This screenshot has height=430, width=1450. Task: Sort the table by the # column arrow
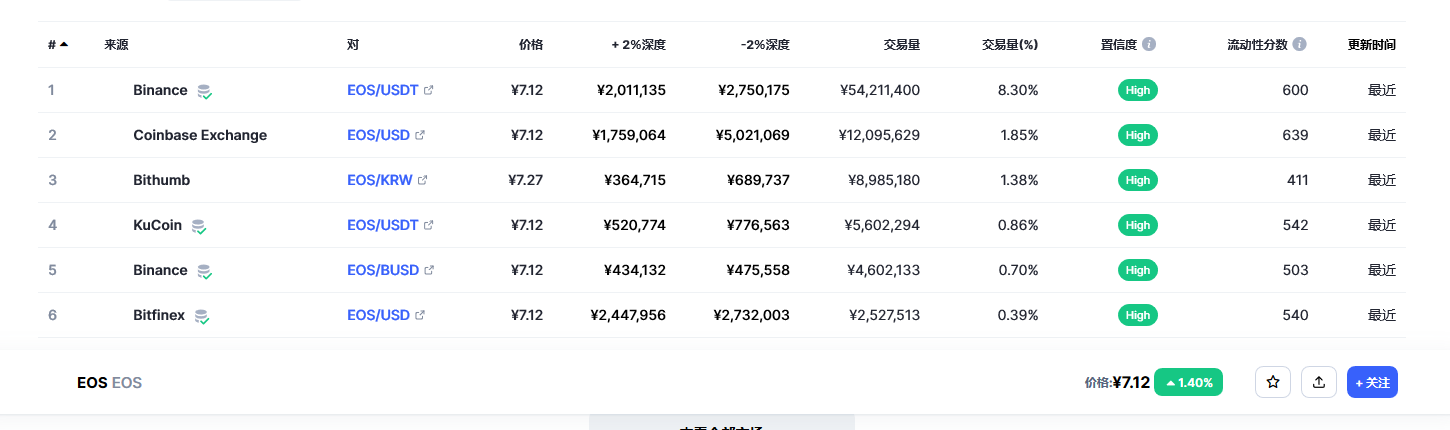(x=64, y=45)
